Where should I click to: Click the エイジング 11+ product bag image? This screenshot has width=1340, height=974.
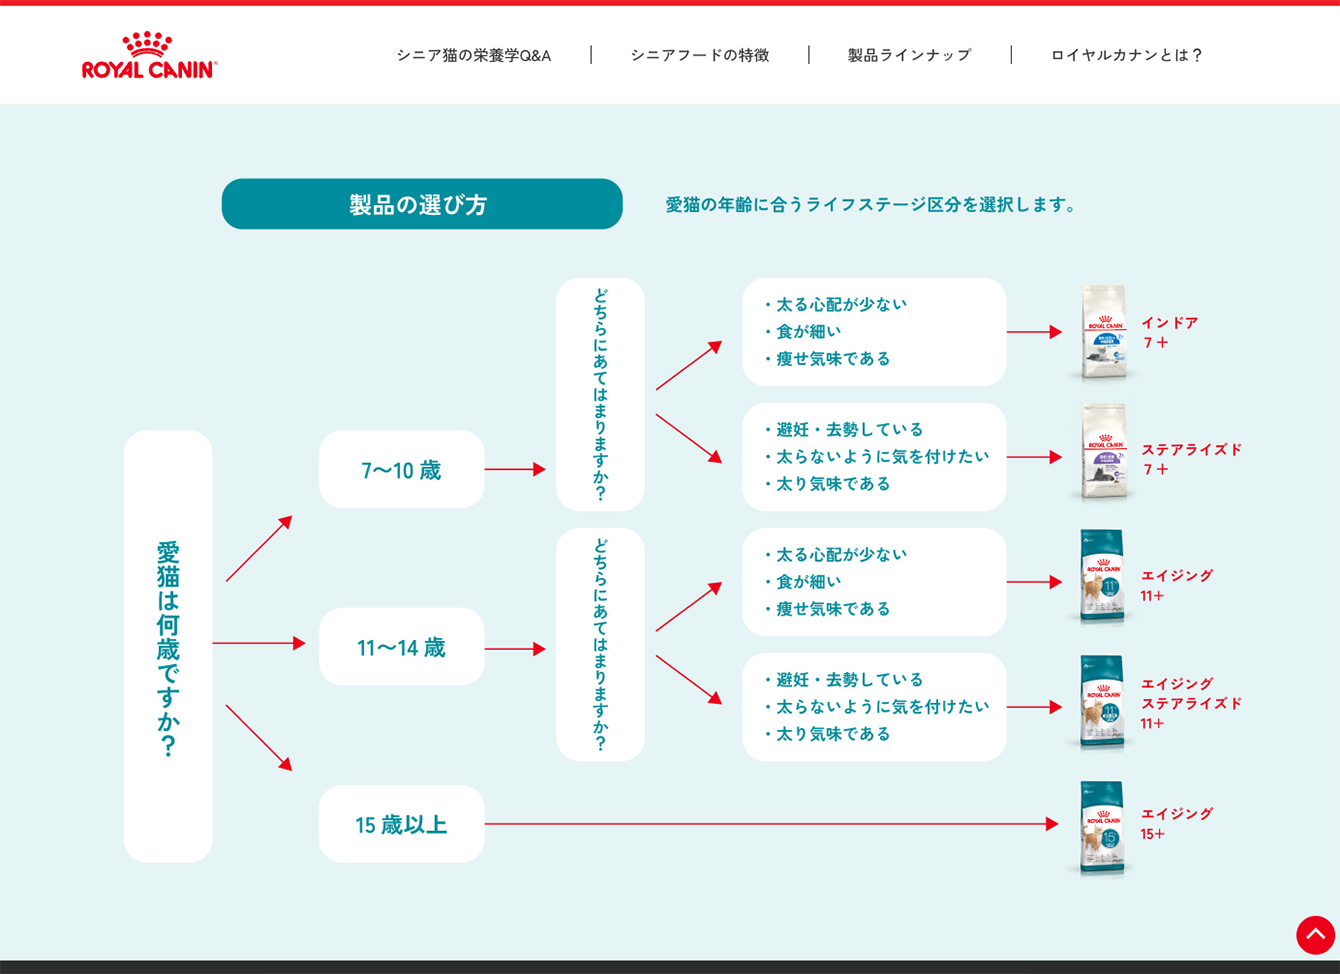pyautogui.click(x=1102, y=578)
